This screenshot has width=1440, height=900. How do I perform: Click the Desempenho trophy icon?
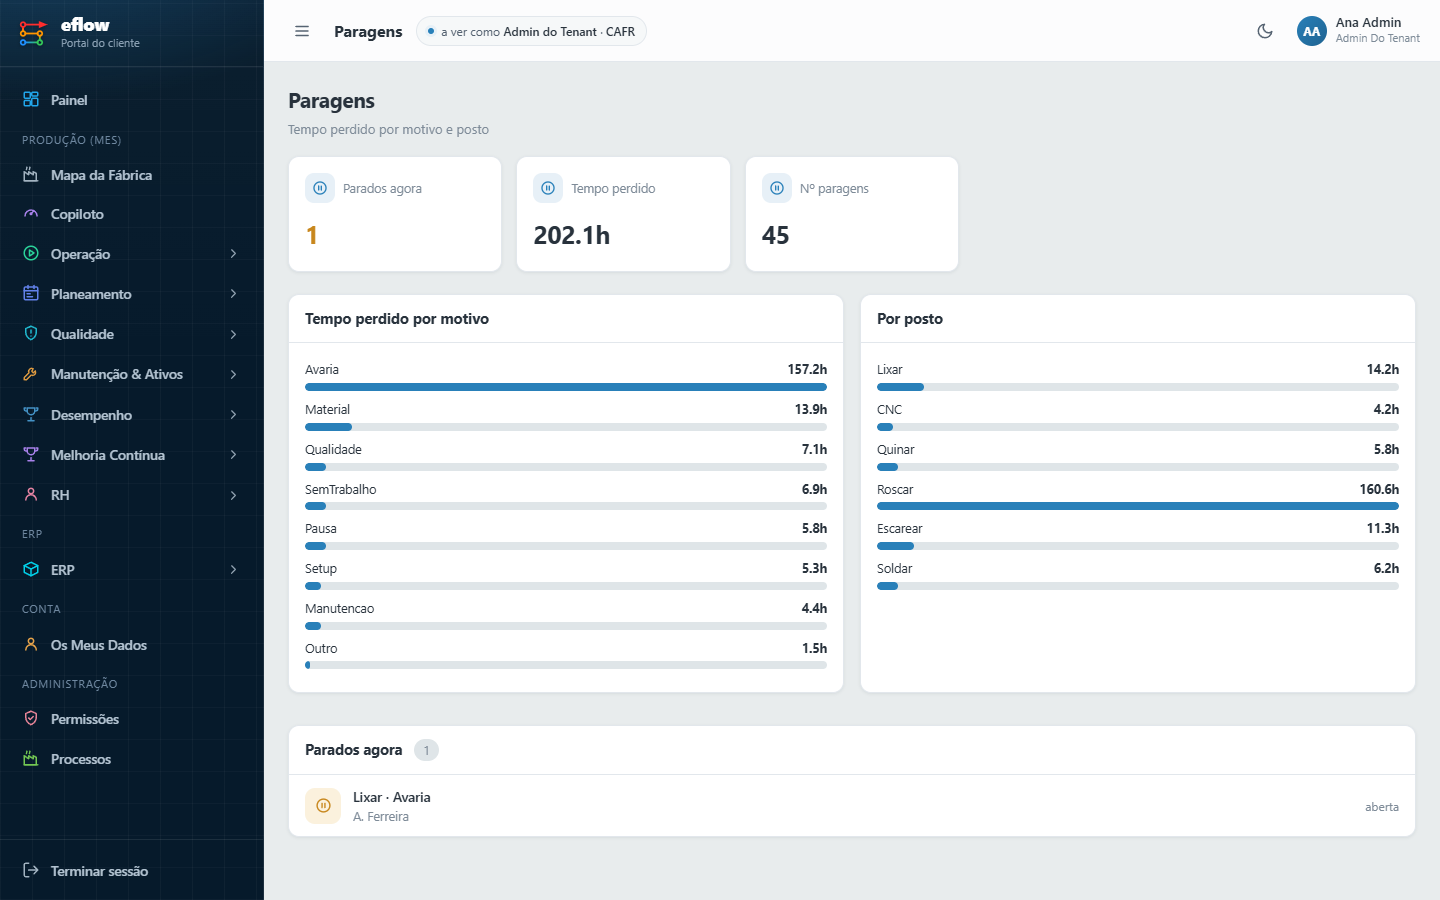(x=31, y=415)
